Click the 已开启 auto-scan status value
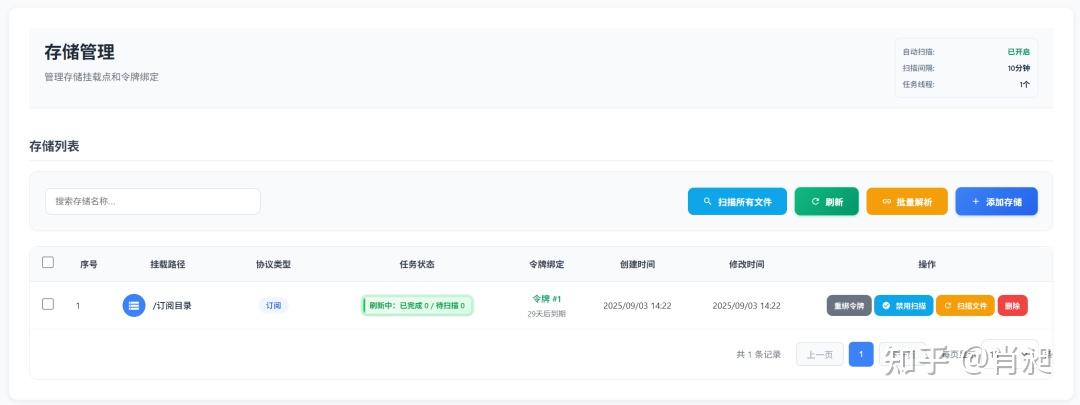Screen dimensions: 1080x405 (1018, 52)
